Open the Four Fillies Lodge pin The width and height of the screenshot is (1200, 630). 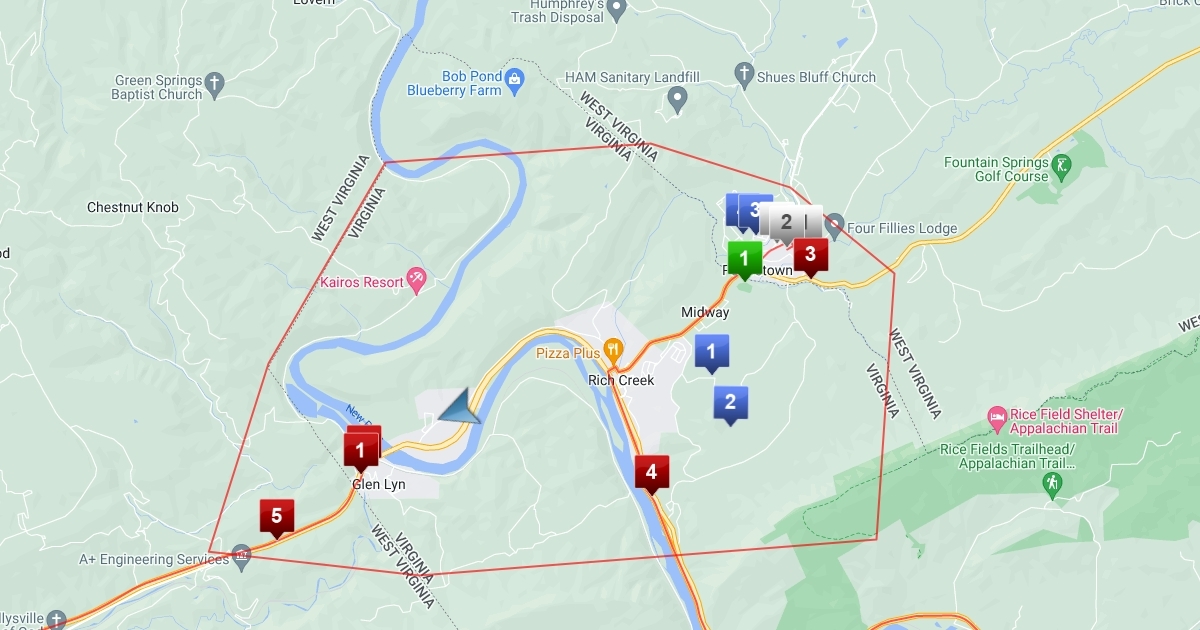[x=835, y=223]
